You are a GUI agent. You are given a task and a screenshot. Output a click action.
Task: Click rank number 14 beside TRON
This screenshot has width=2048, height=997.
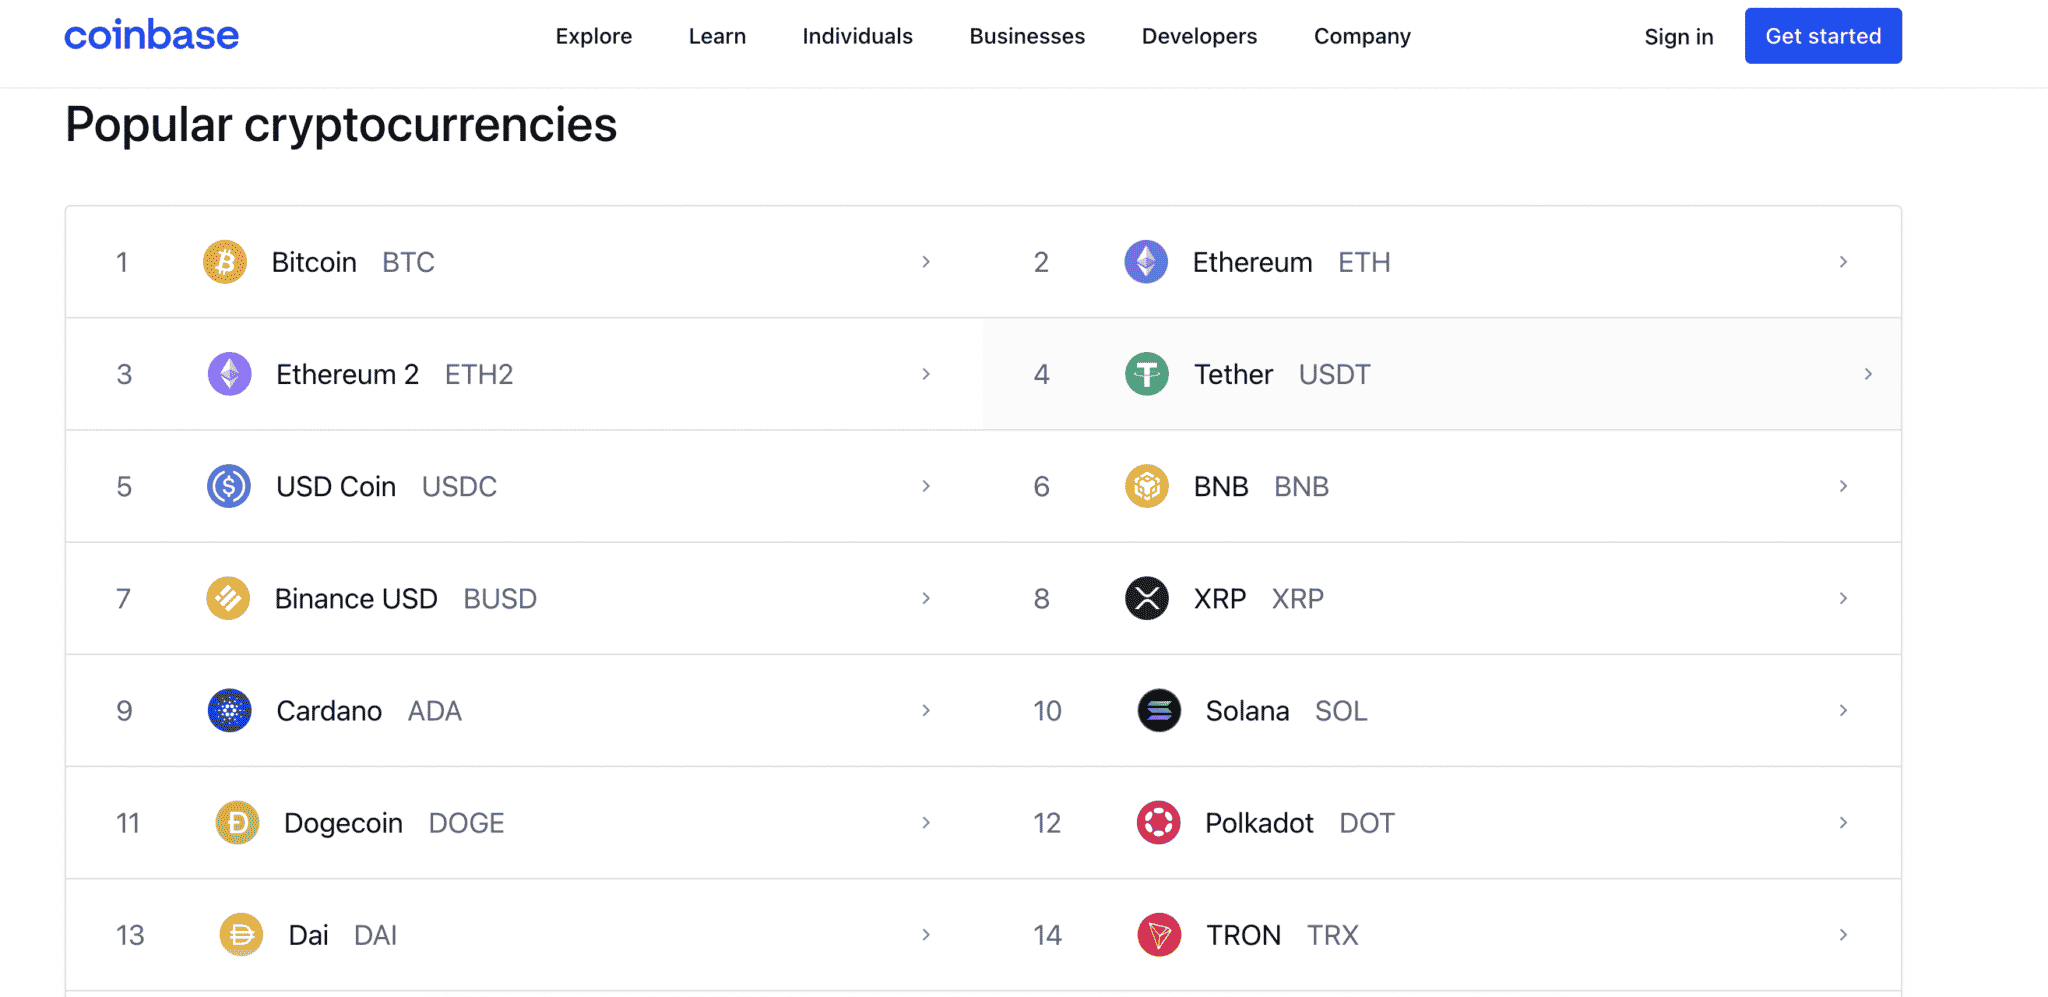1047,935
